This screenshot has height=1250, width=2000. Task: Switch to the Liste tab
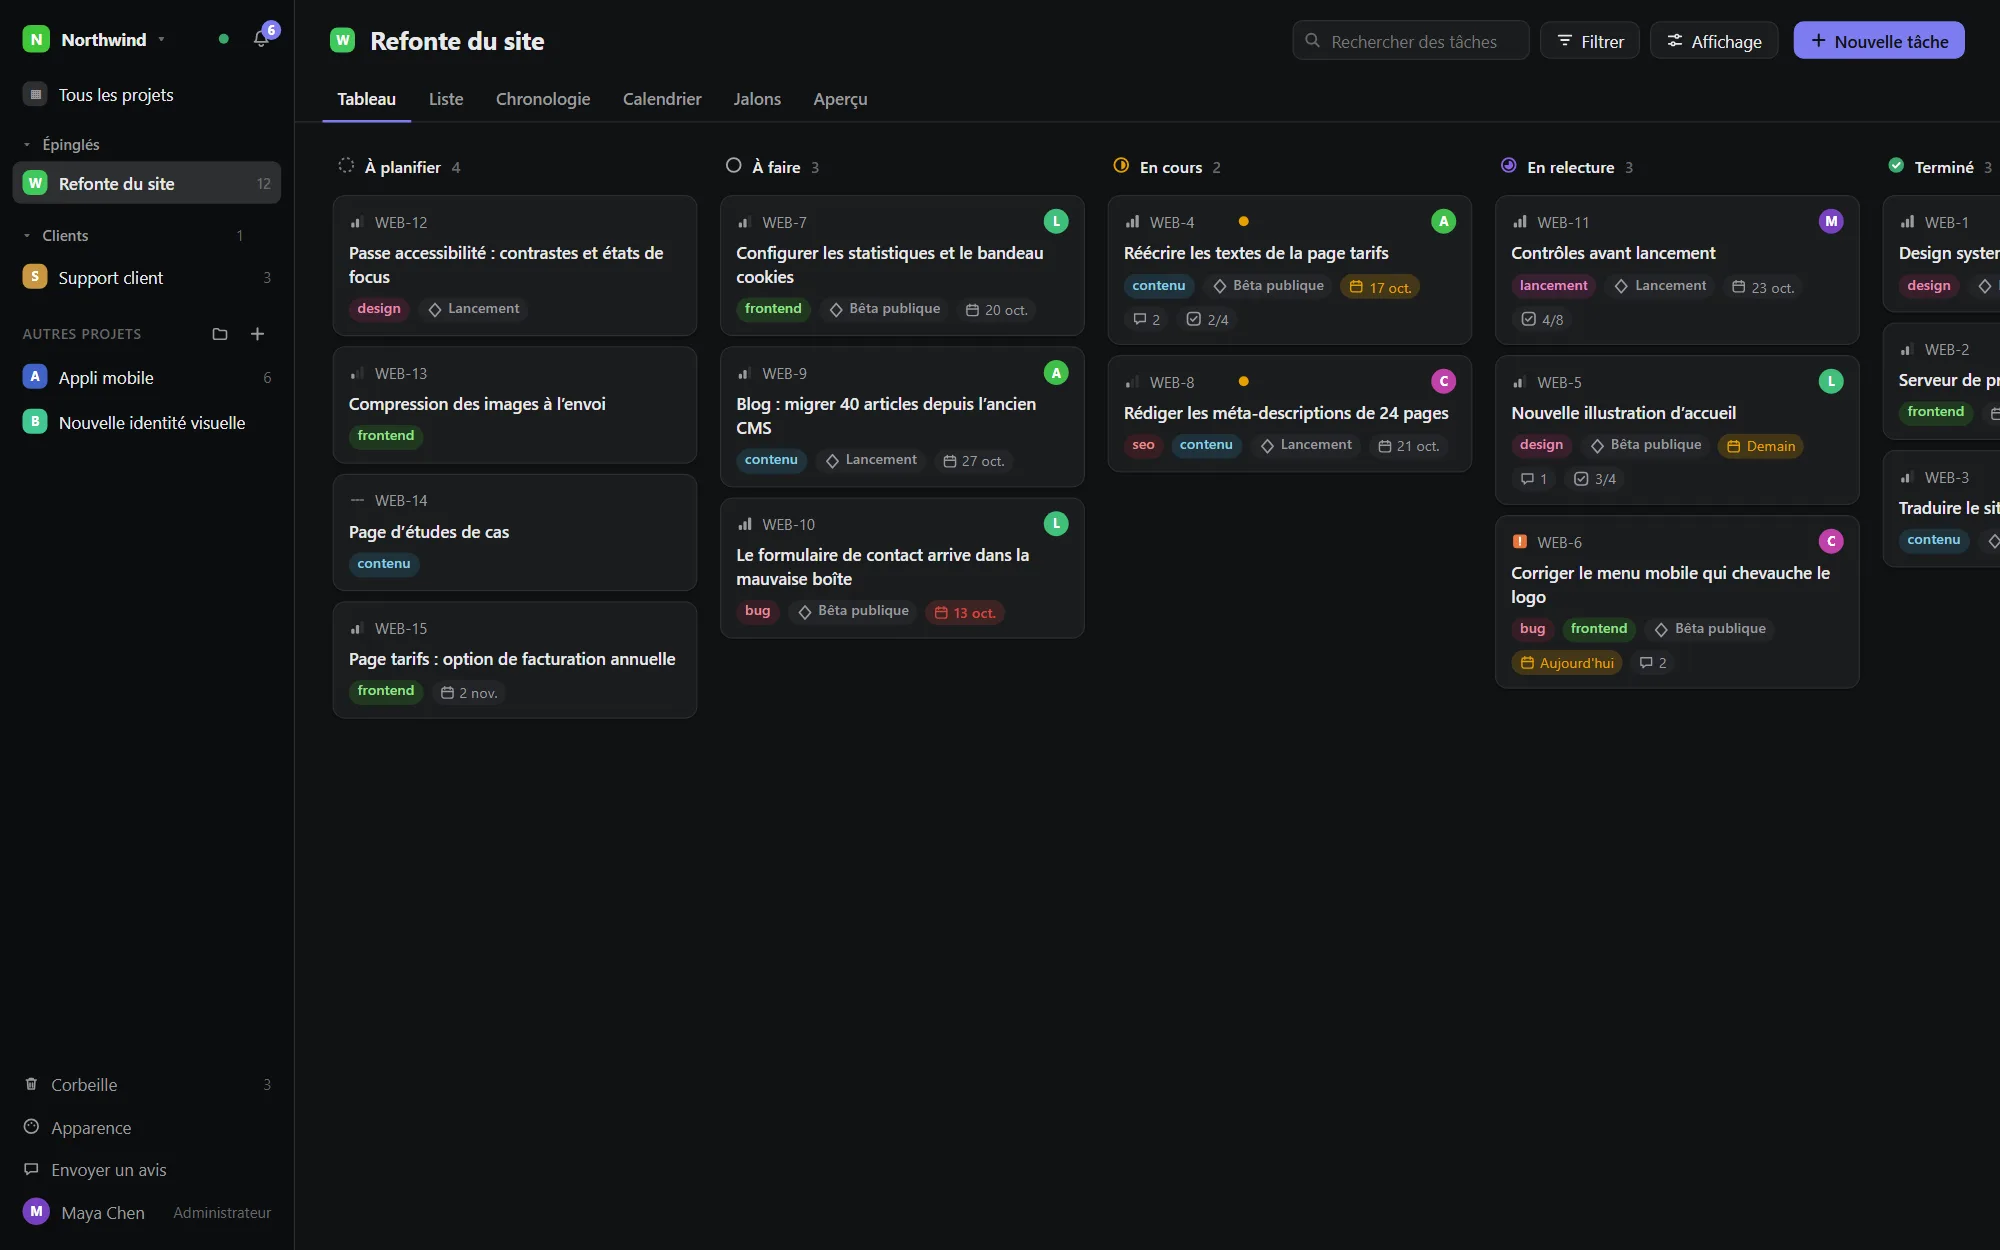[446, 99]
